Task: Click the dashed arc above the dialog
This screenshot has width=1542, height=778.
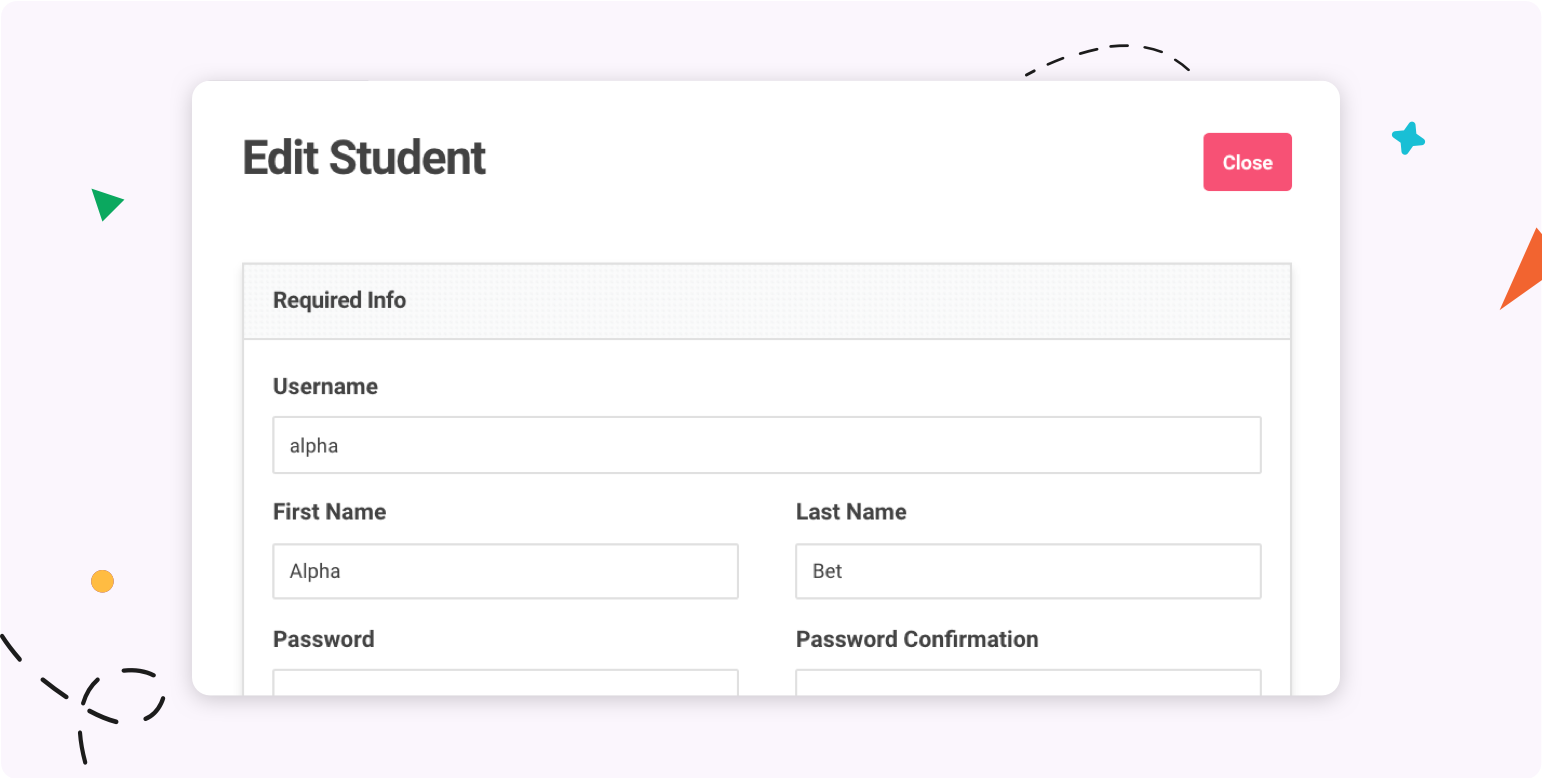Action: click(x=1108, y=59)
